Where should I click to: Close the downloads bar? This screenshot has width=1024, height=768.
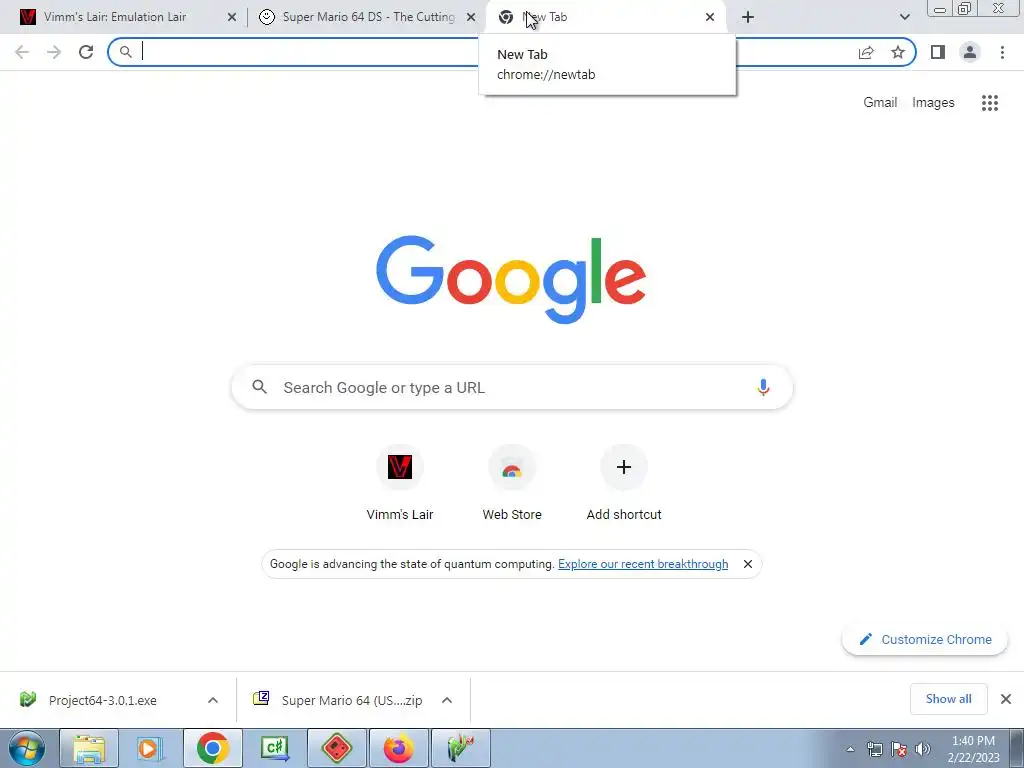click(1006, 699)
